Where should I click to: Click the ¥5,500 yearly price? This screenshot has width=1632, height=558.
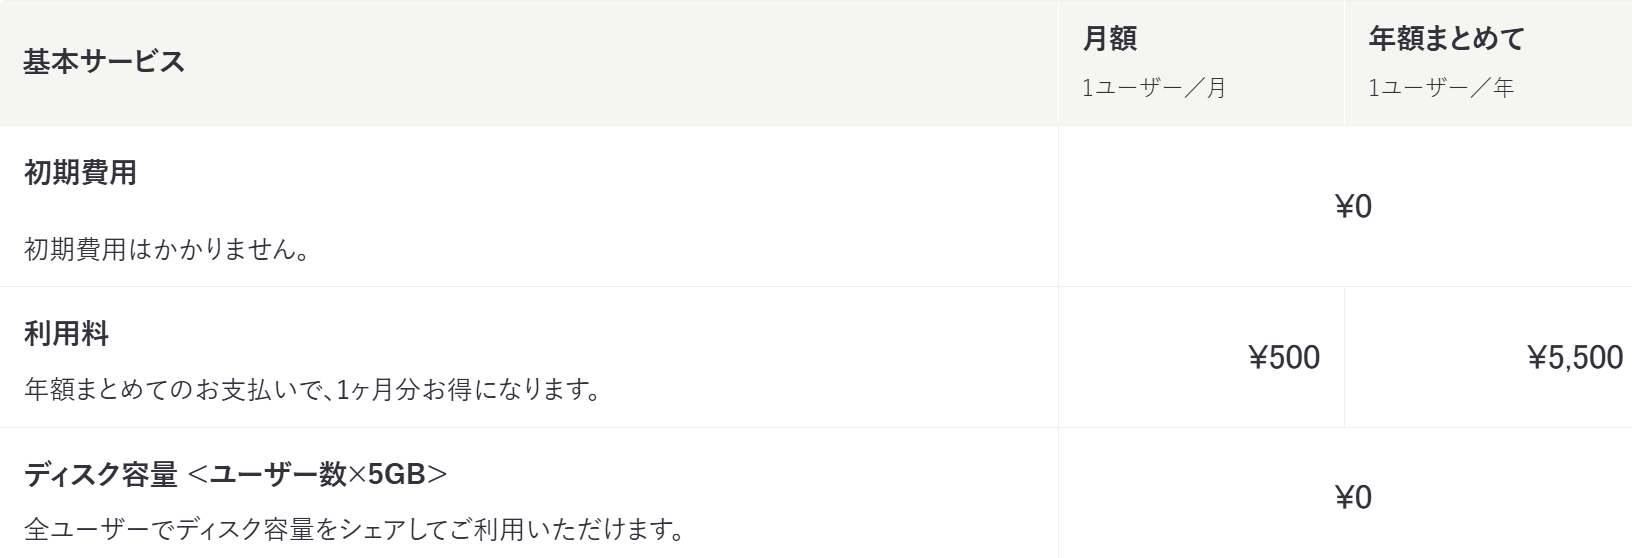tap(1575, 357)
